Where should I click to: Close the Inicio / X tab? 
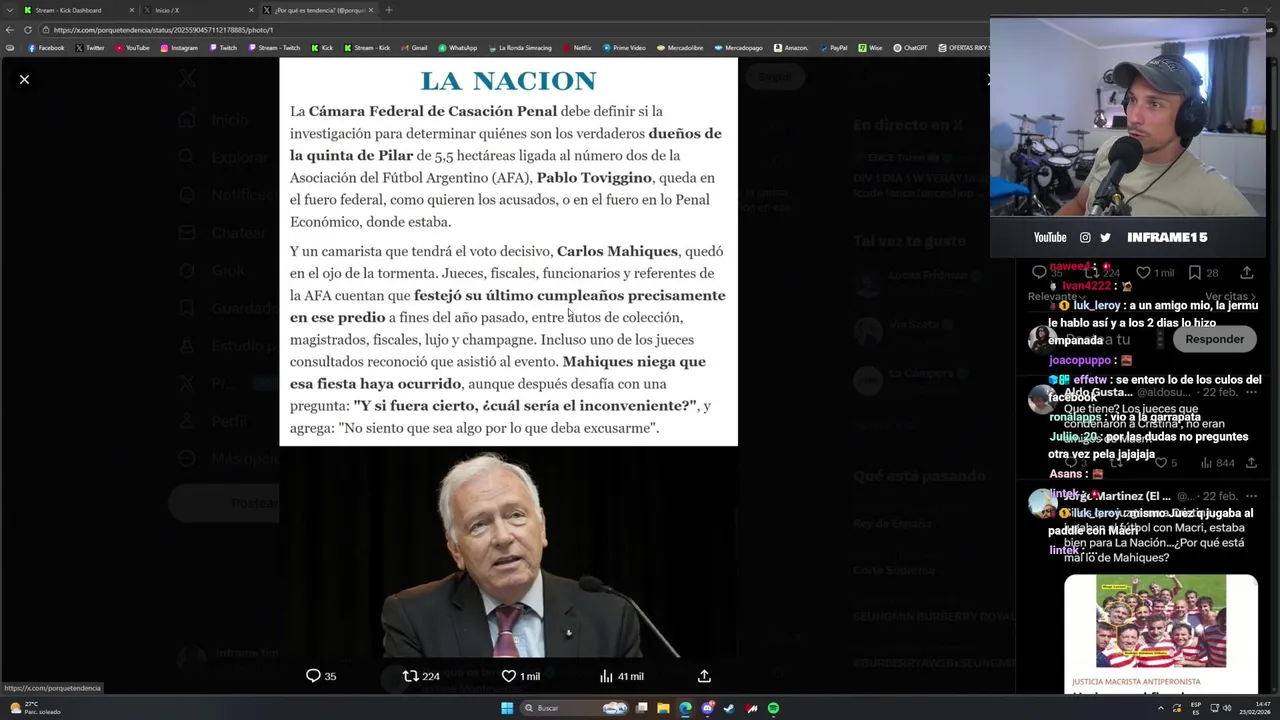(250, 10)
